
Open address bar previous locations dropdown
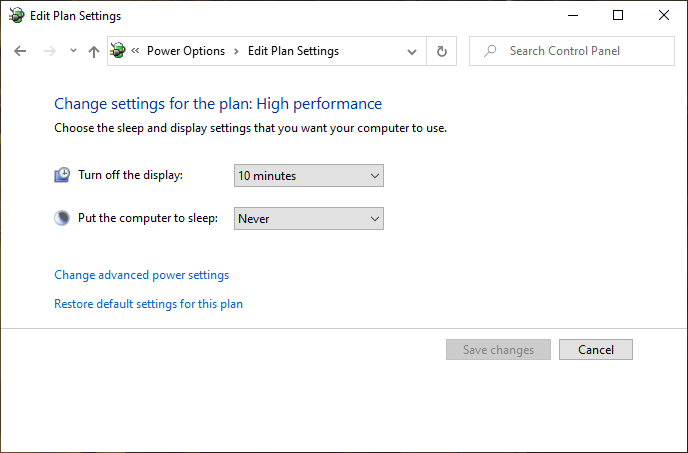pos(412,52)
